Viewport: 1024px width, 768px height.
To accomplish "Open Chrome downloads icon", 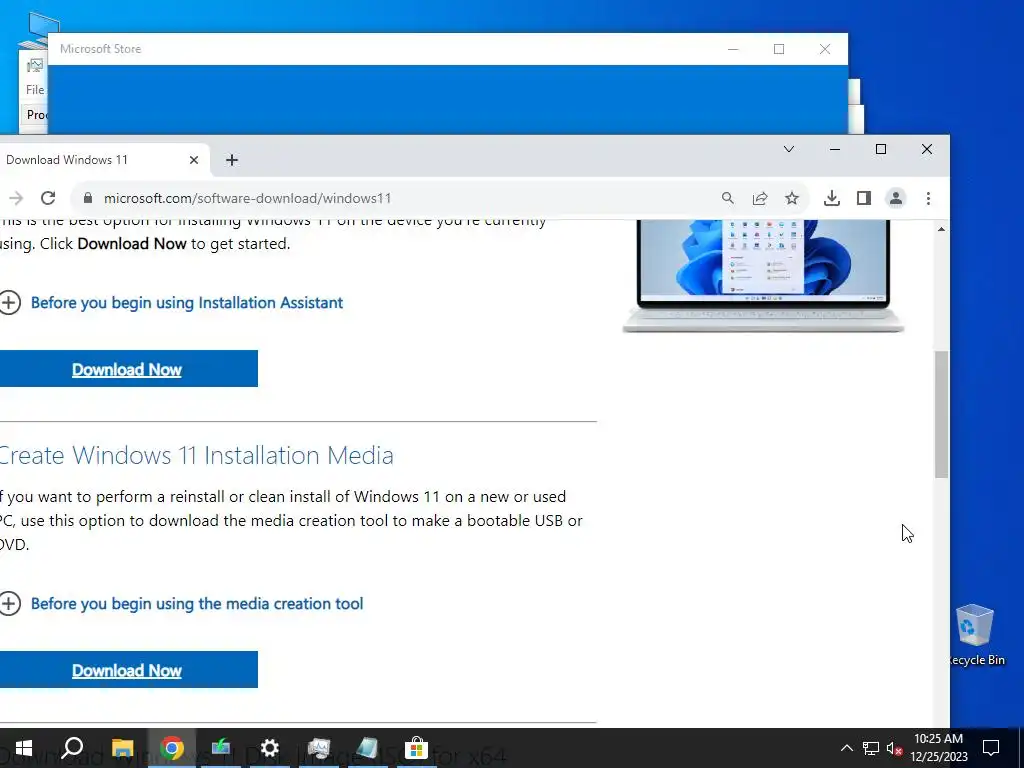I will (831, 198).
